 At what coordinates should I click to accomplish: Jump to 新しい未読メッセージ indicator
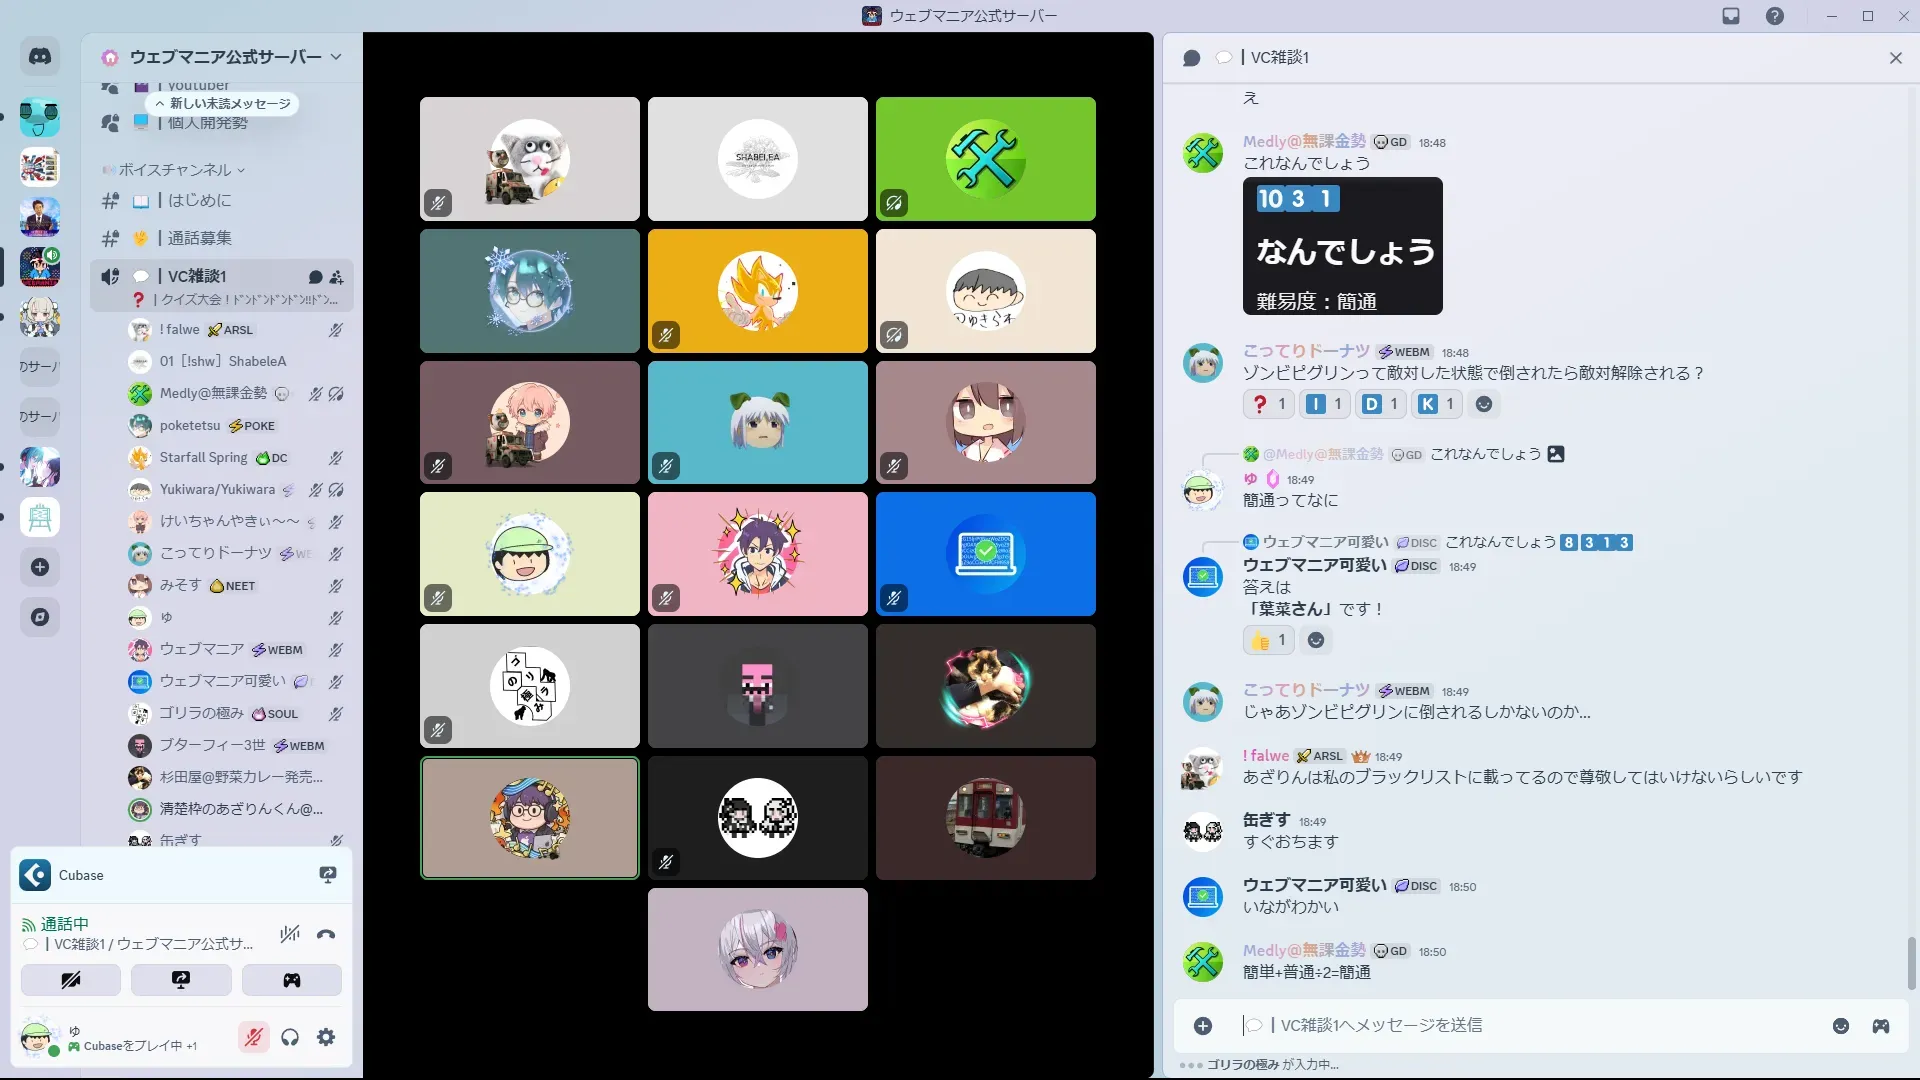(223, 103)
